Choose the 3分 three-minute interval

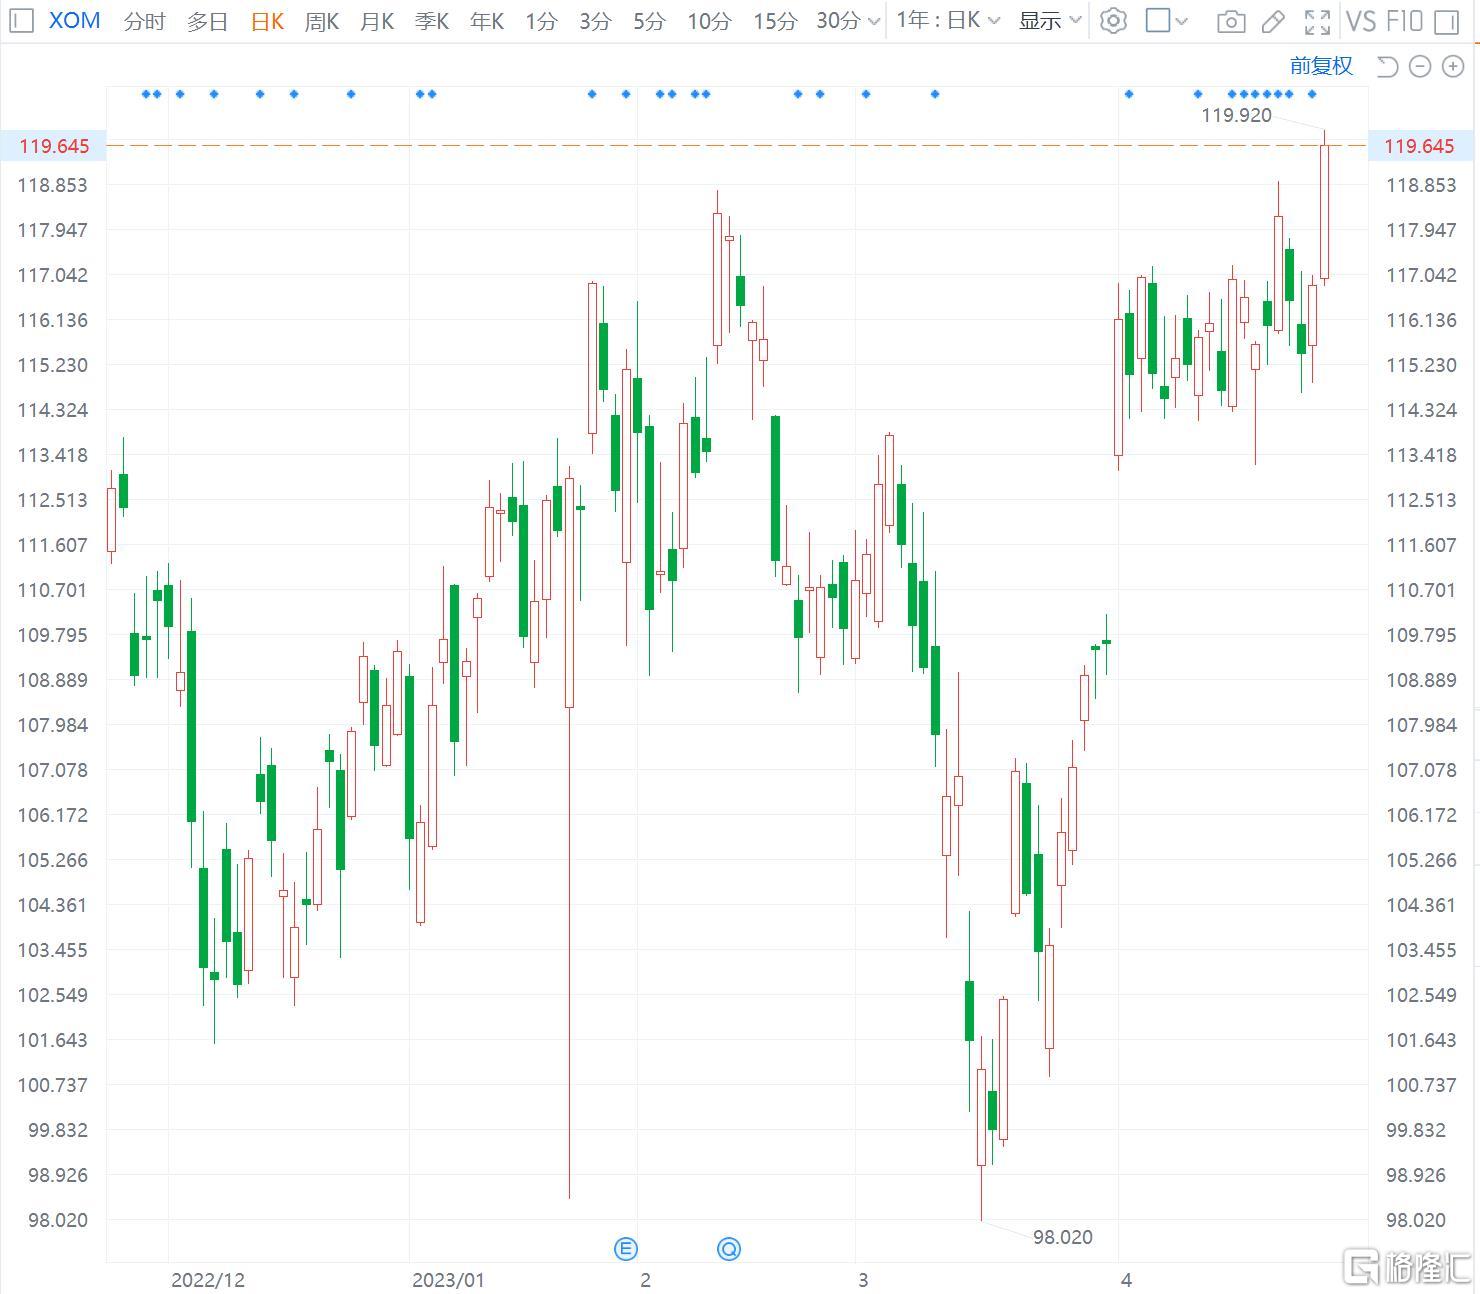pos(595,20)
